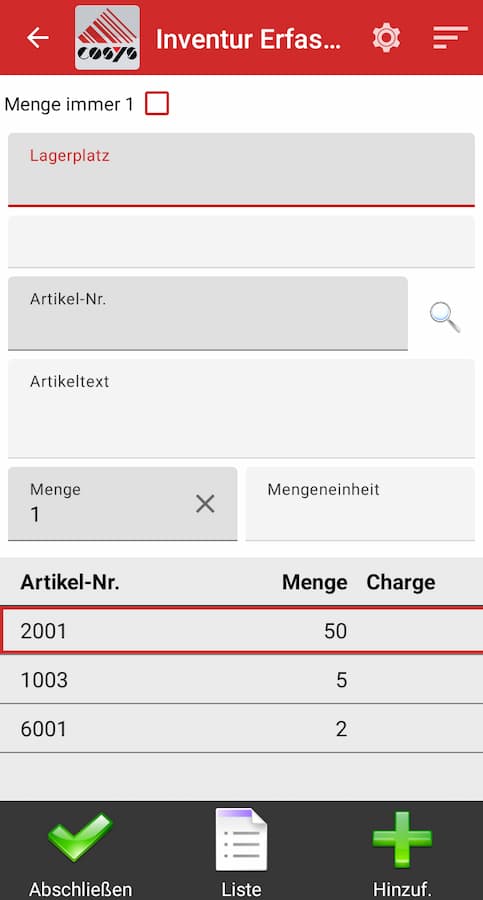Click into the Menge quantity field
The image size is (483, 900).
[122, 503]
